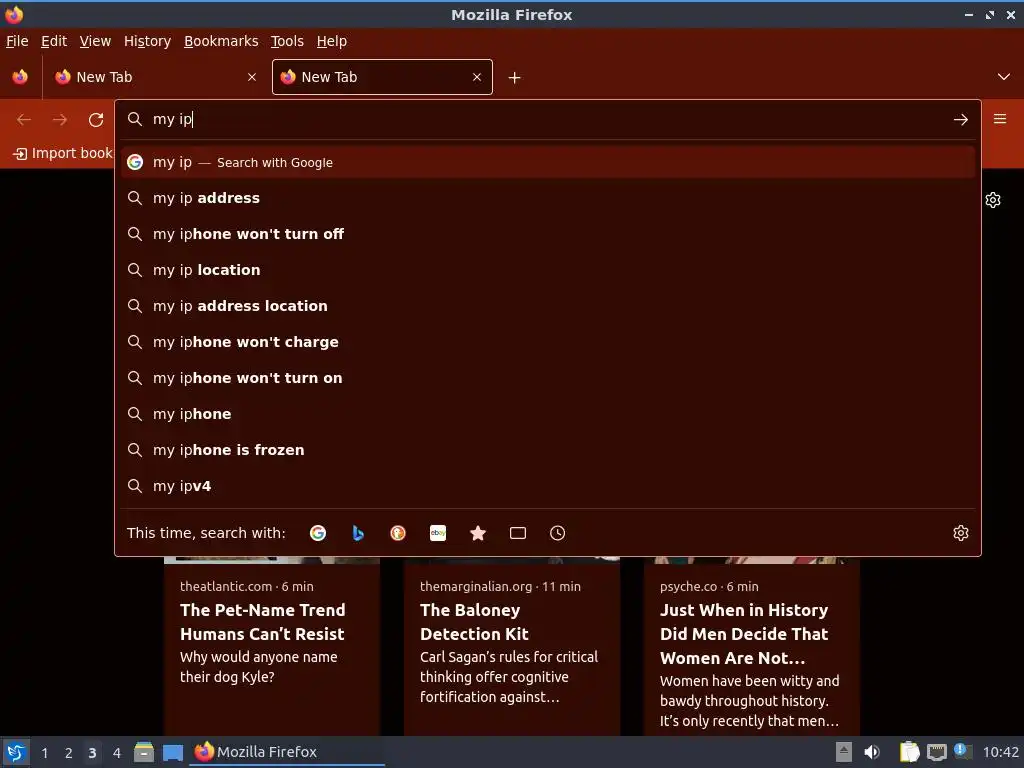1024x768 pixels.
Task: Click the 10:42 clock in taskbar
Action: click(1000, 752)
